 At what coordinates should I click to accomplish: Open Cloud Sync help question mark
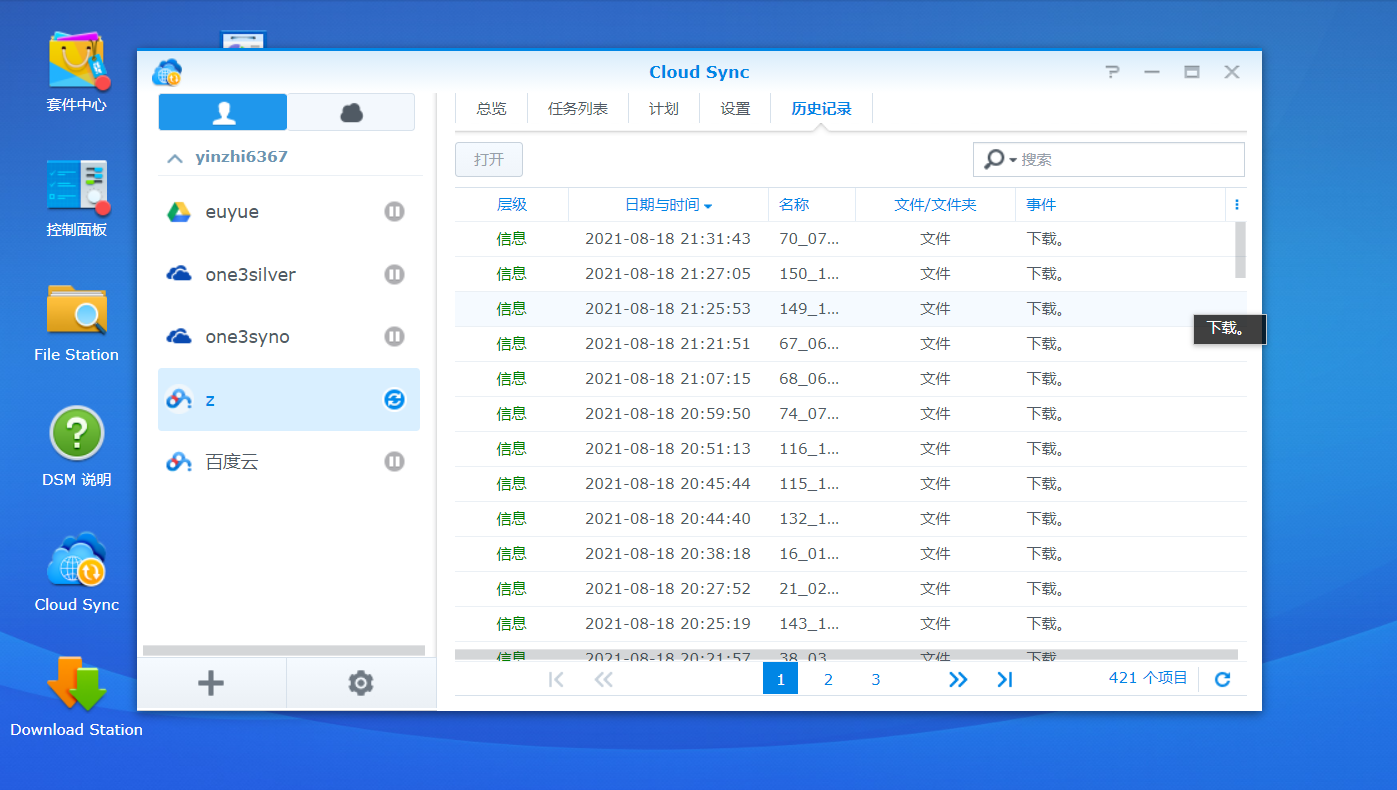1112,72
